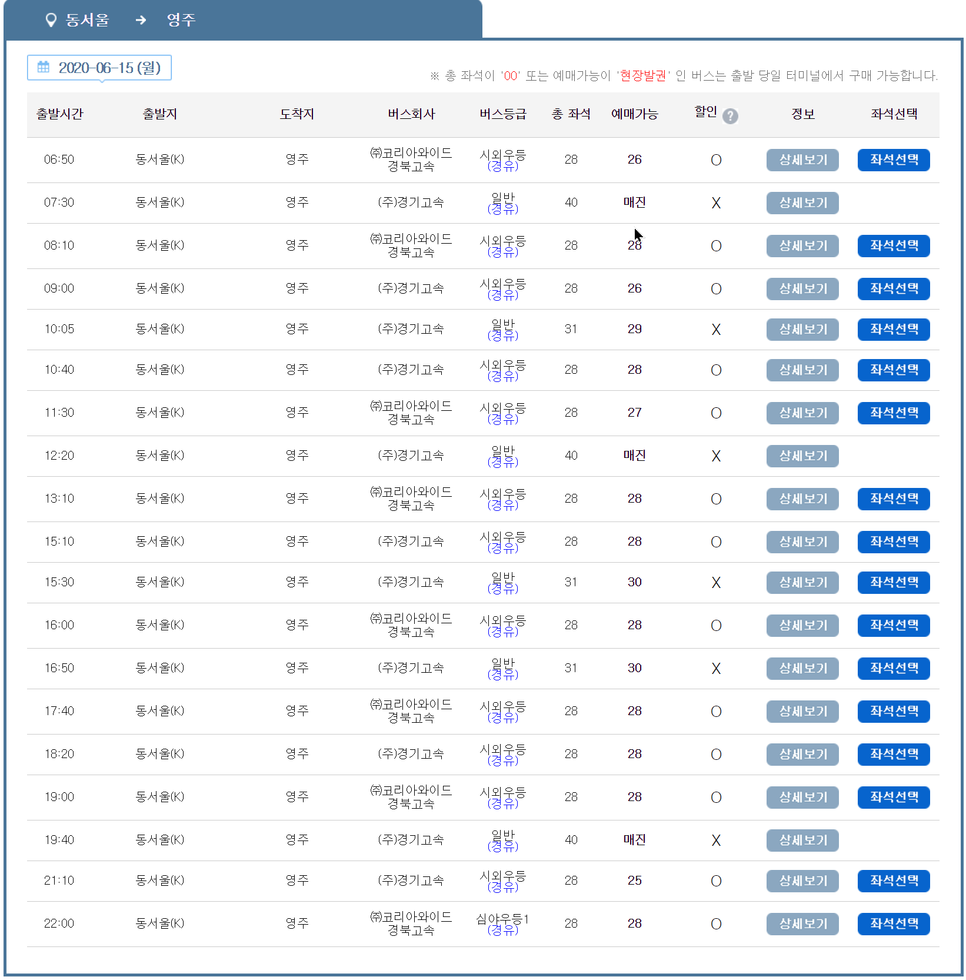966x980 pixels.
Task: Click the 예매가능 column header
Action: click(634, 114)
